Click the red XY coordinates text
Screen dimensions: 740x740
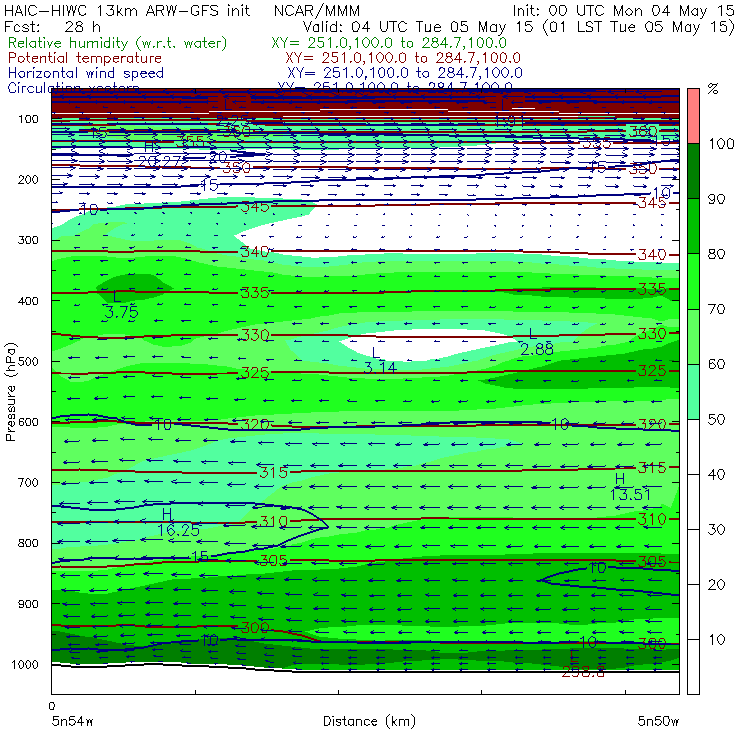(403, 58)
